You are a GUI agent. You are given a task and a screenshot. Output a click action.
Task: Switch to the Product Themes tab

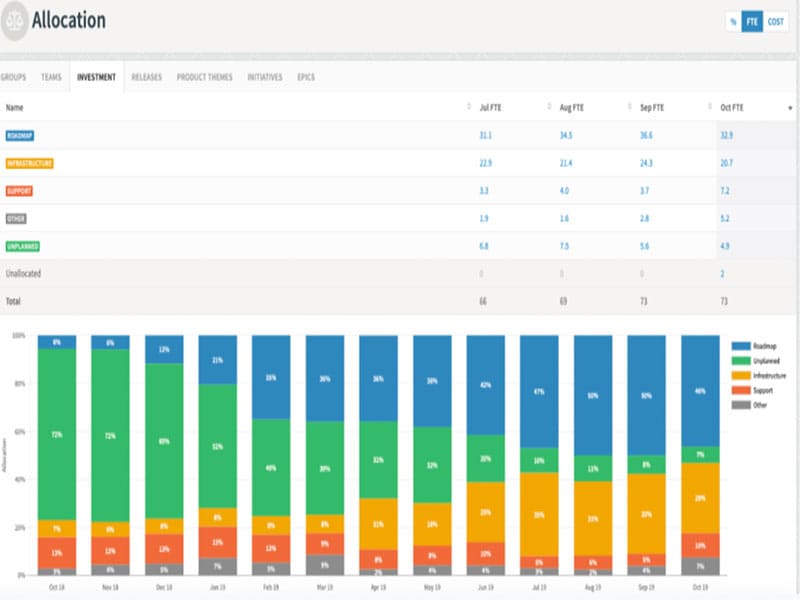point(204,77)
